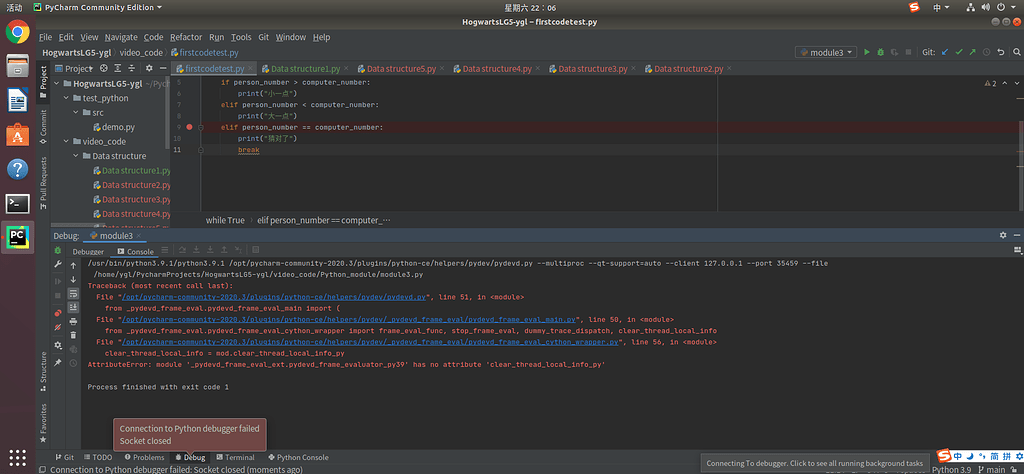Open the Python Console tool tab

298,457
